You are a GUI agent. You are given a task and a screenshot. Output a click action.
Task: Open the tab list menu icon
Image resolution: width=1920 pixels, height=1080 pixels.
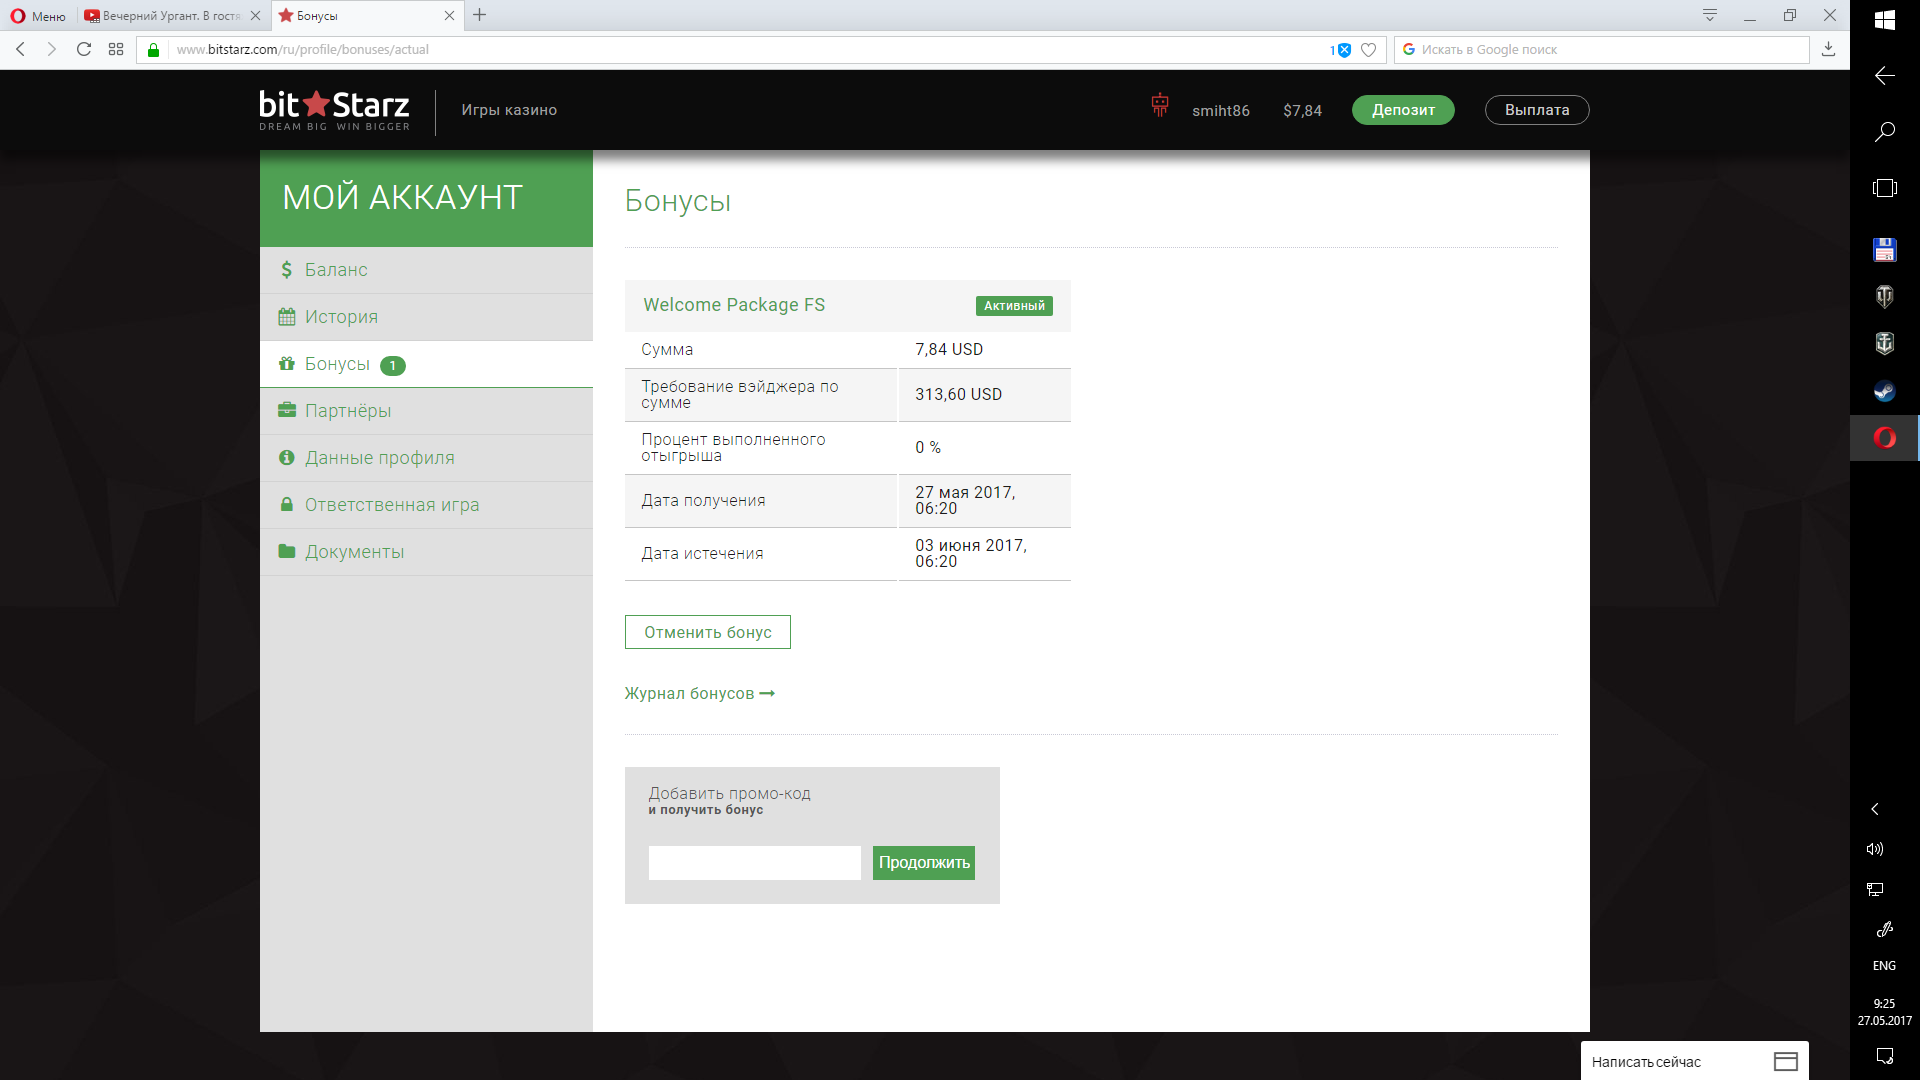[1710, 15]
